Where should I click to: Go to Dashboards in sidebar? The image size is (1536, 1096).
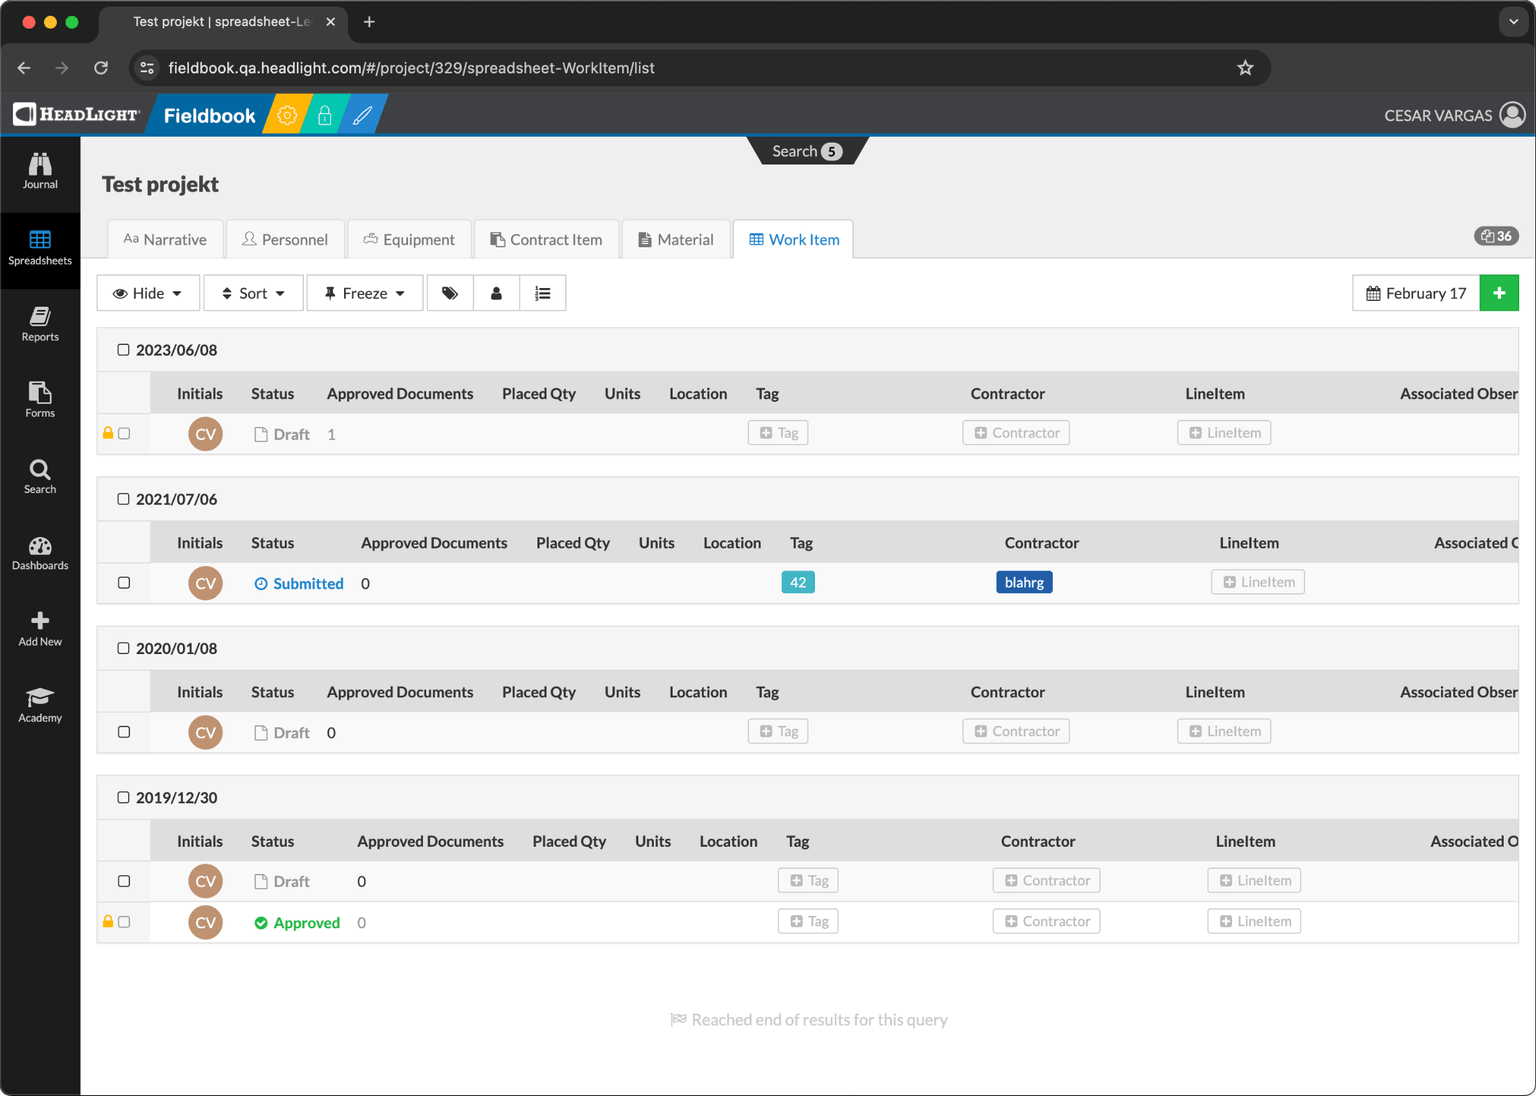[x=40, y=553]
